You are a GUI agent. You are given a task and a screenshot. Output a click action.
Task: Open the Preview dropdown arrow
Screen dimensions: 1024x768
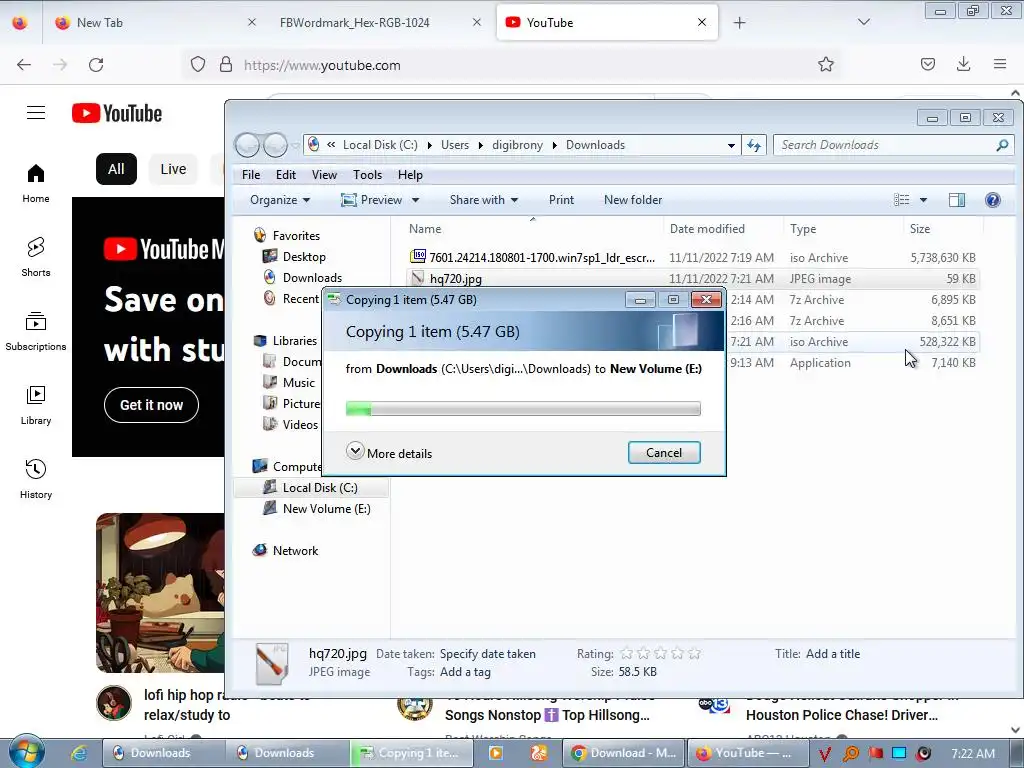415,200
